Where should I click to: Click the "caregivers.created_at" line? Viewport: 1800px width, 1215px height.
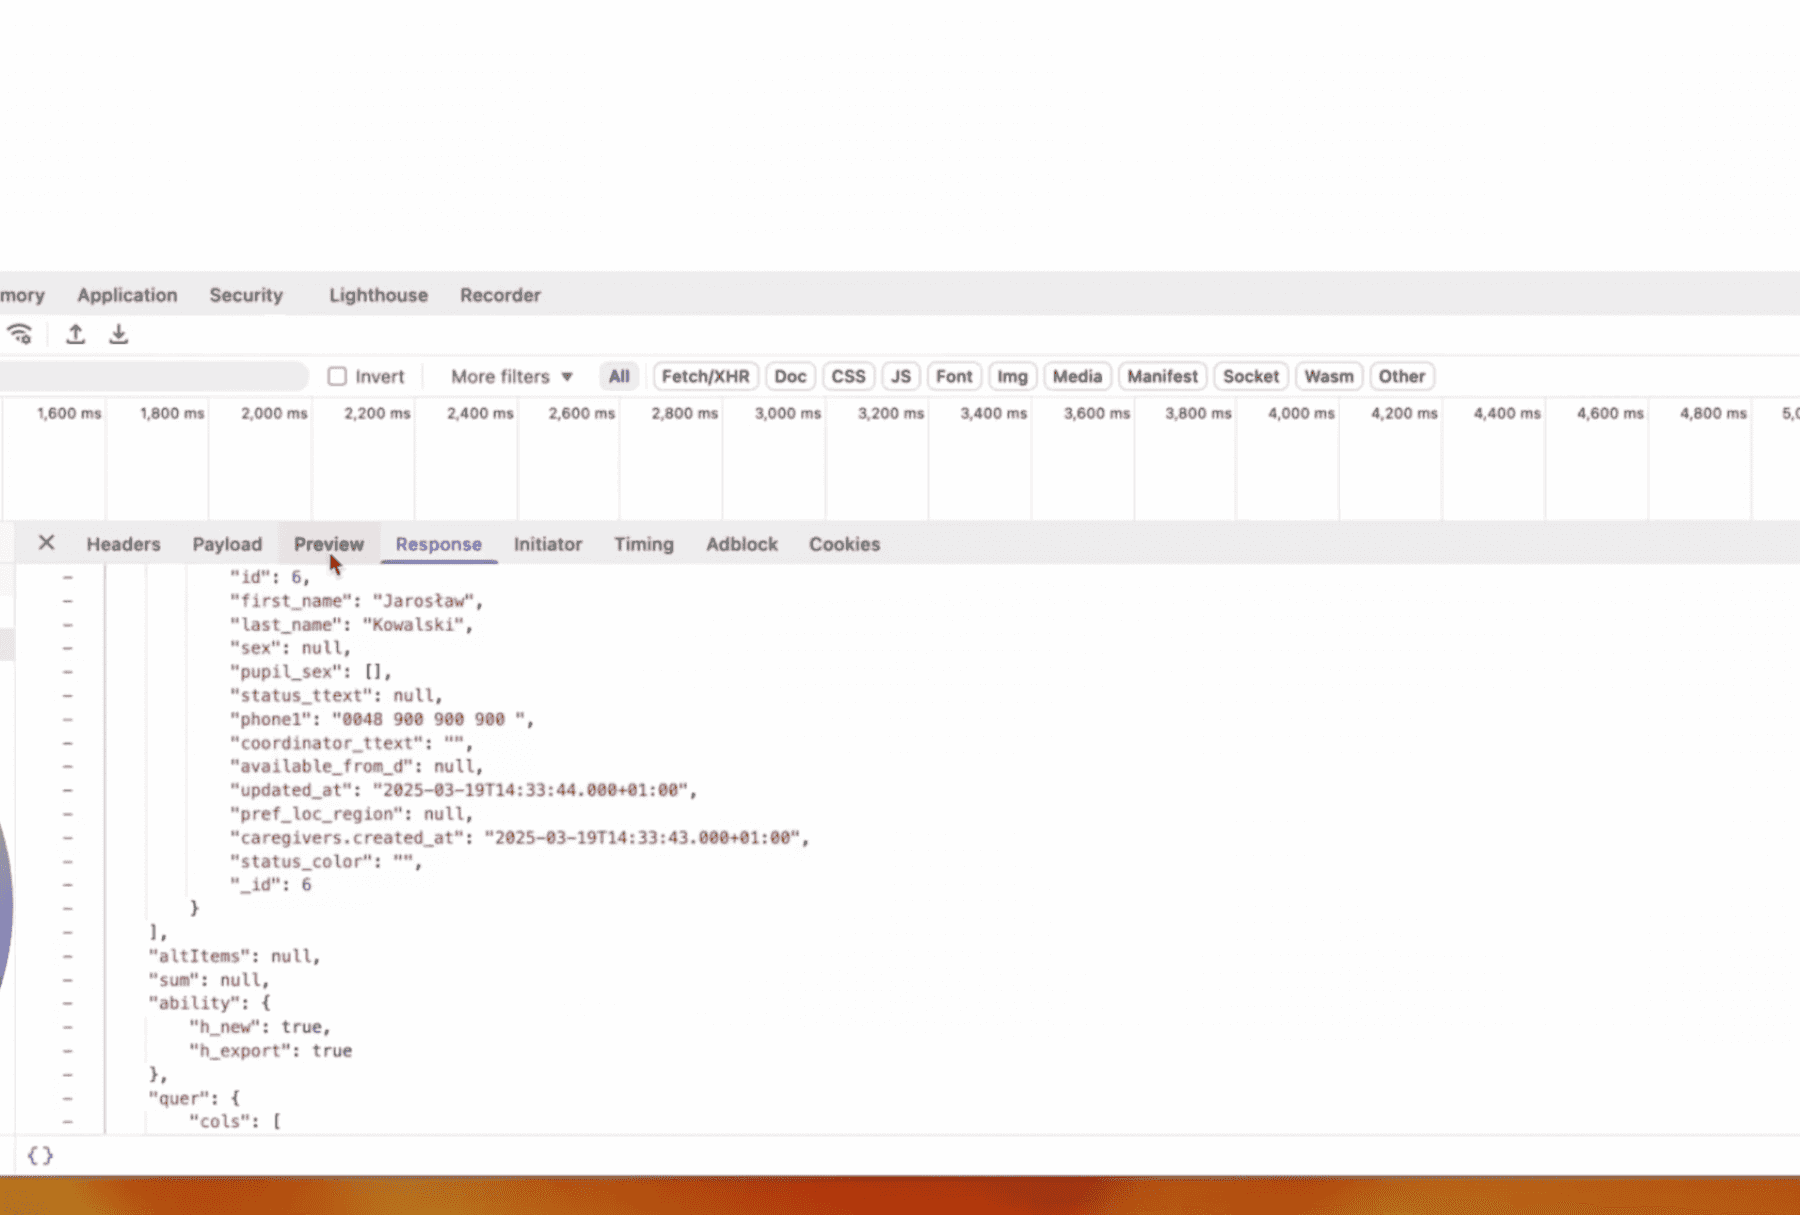[x=520, y=838]
